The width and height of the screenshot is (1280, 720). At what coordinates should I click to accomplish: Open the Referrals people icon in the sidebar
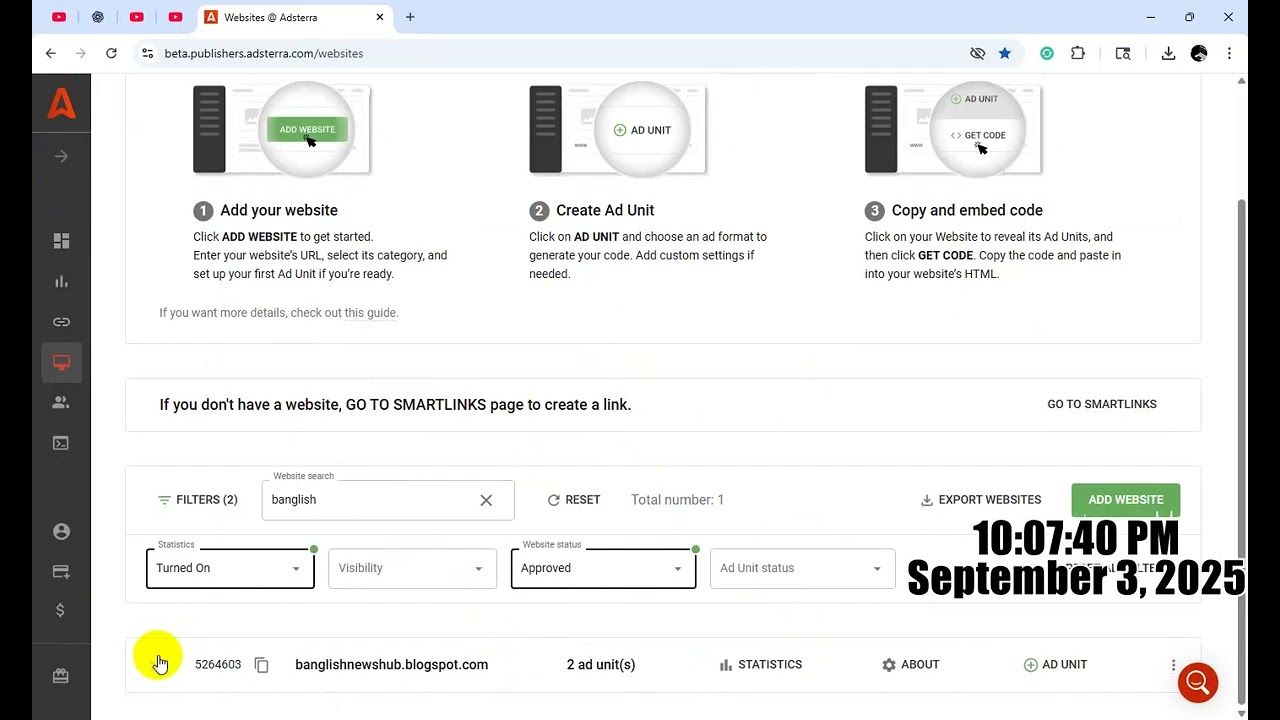tap(61, 402)
